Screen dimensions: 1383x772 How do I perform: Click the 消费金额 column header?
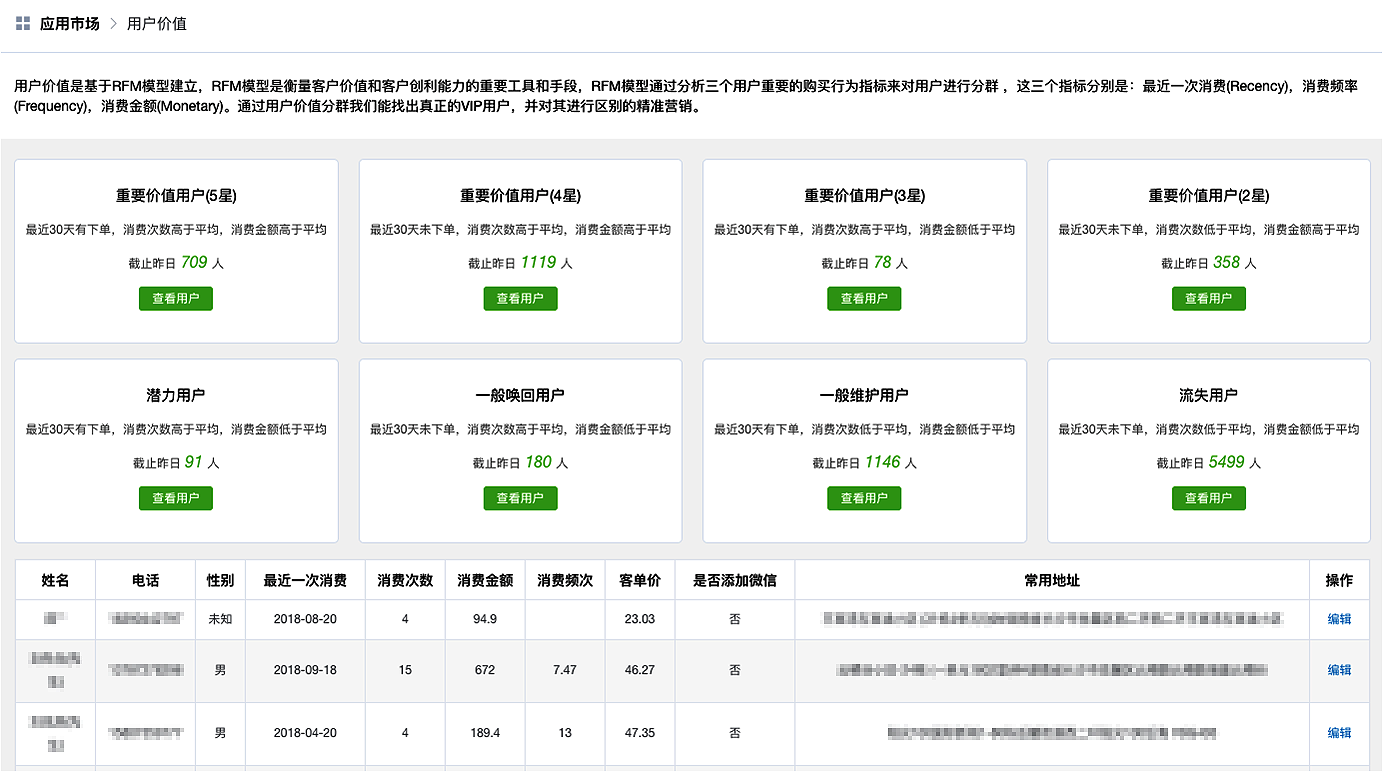(x=485, y=580)
